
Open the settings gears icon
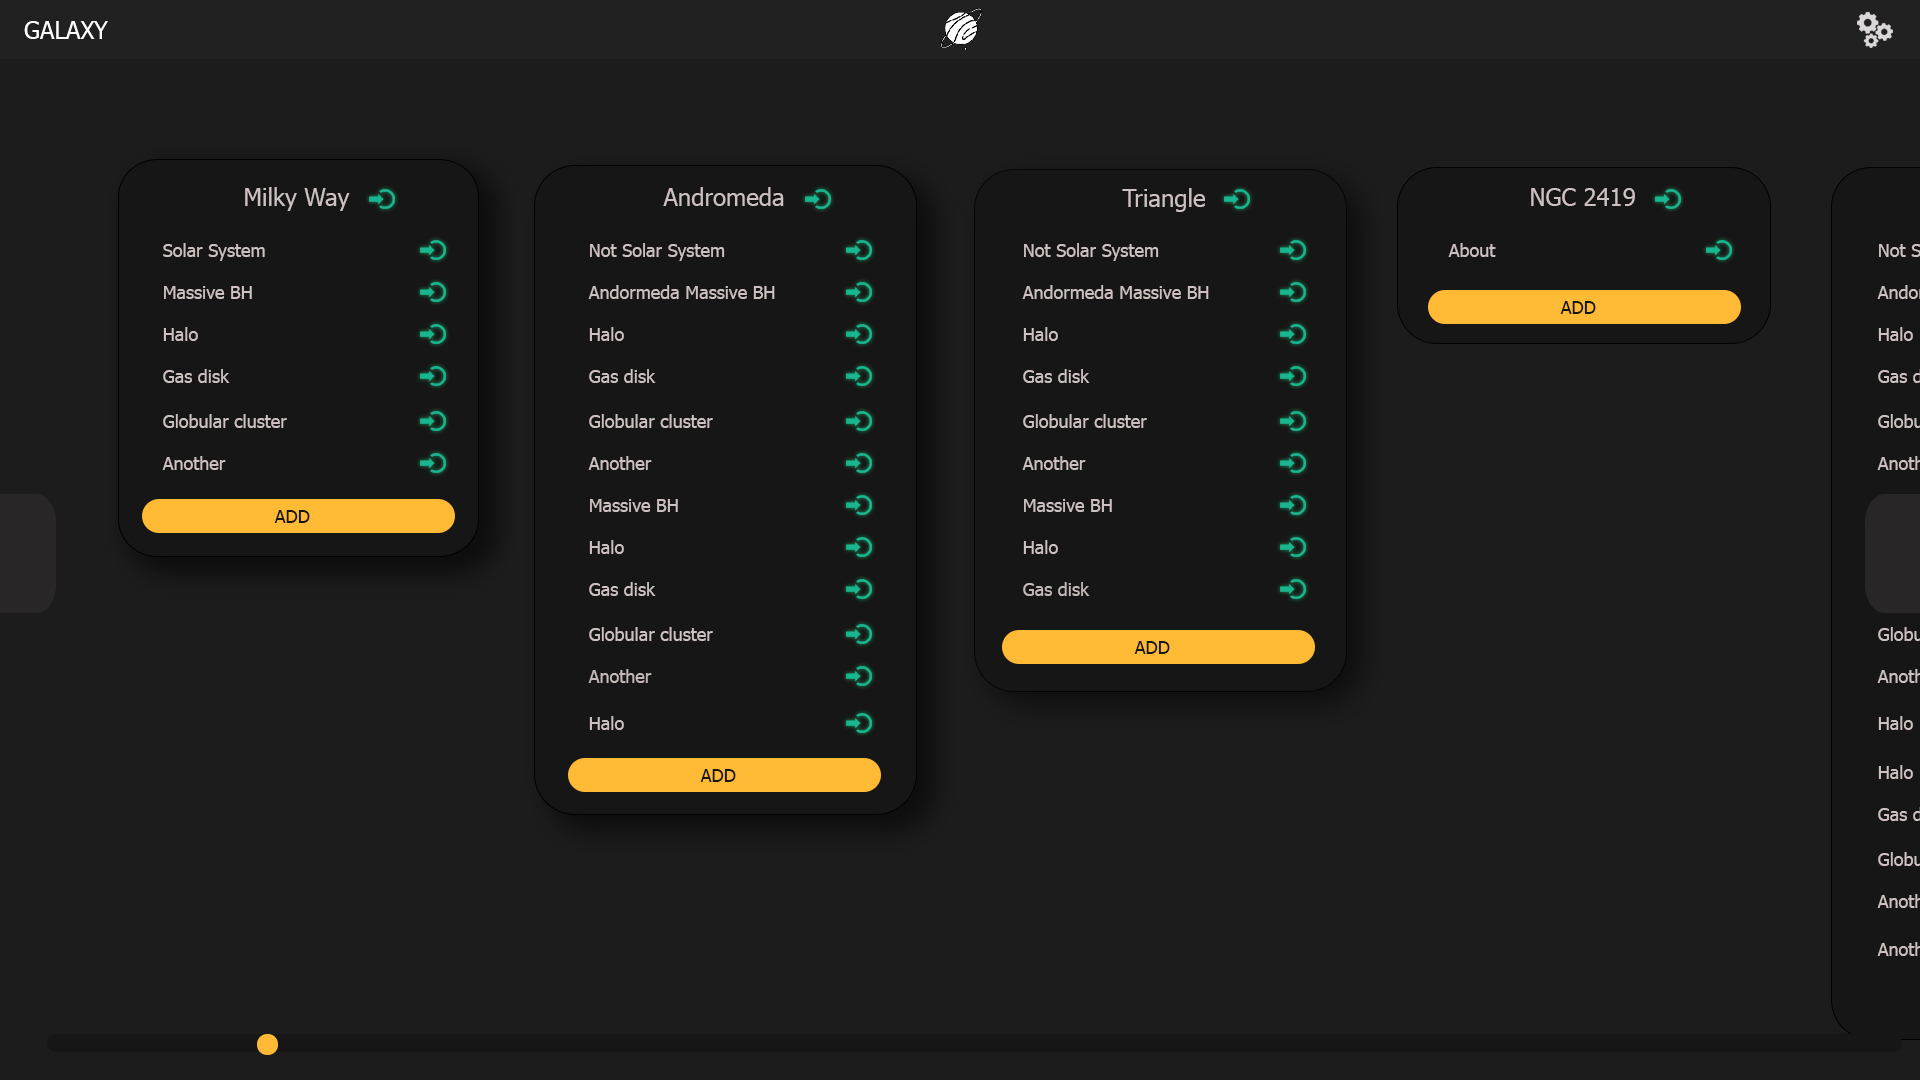(x=1874, y=29)
